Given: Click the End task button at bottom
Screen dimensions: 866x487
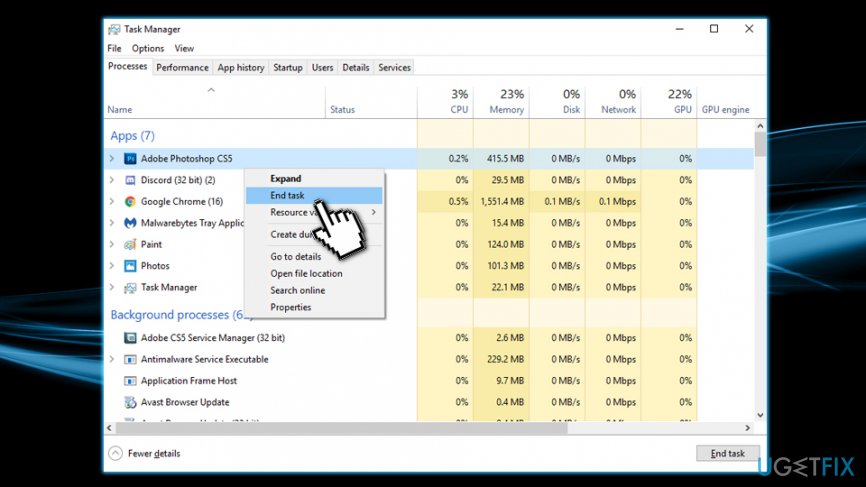Looking at the screenshot, I should point(727,453).
